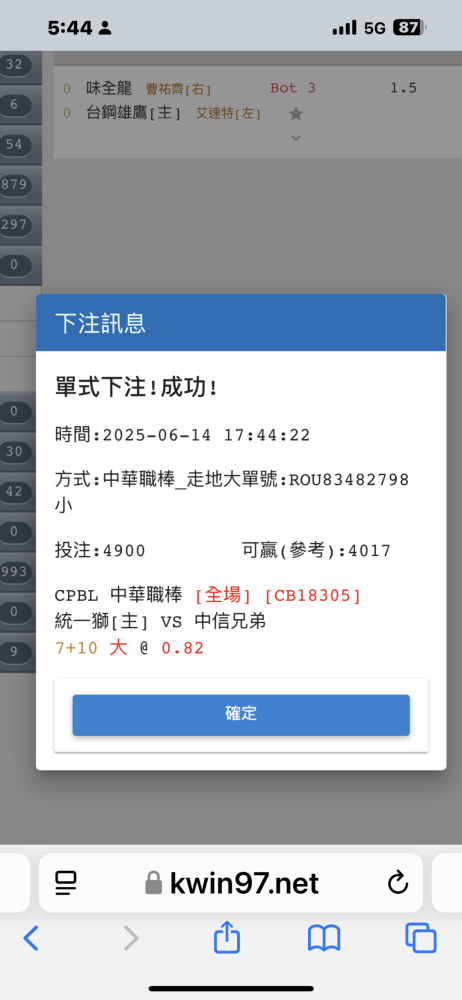Select the sidebar pill showing 993
This screenshot has height=1000, width=462.
[15, 571]
